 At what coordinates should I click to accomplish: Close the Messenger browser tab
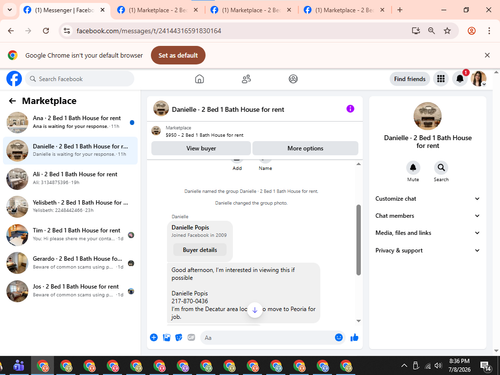tap(103, 10)
